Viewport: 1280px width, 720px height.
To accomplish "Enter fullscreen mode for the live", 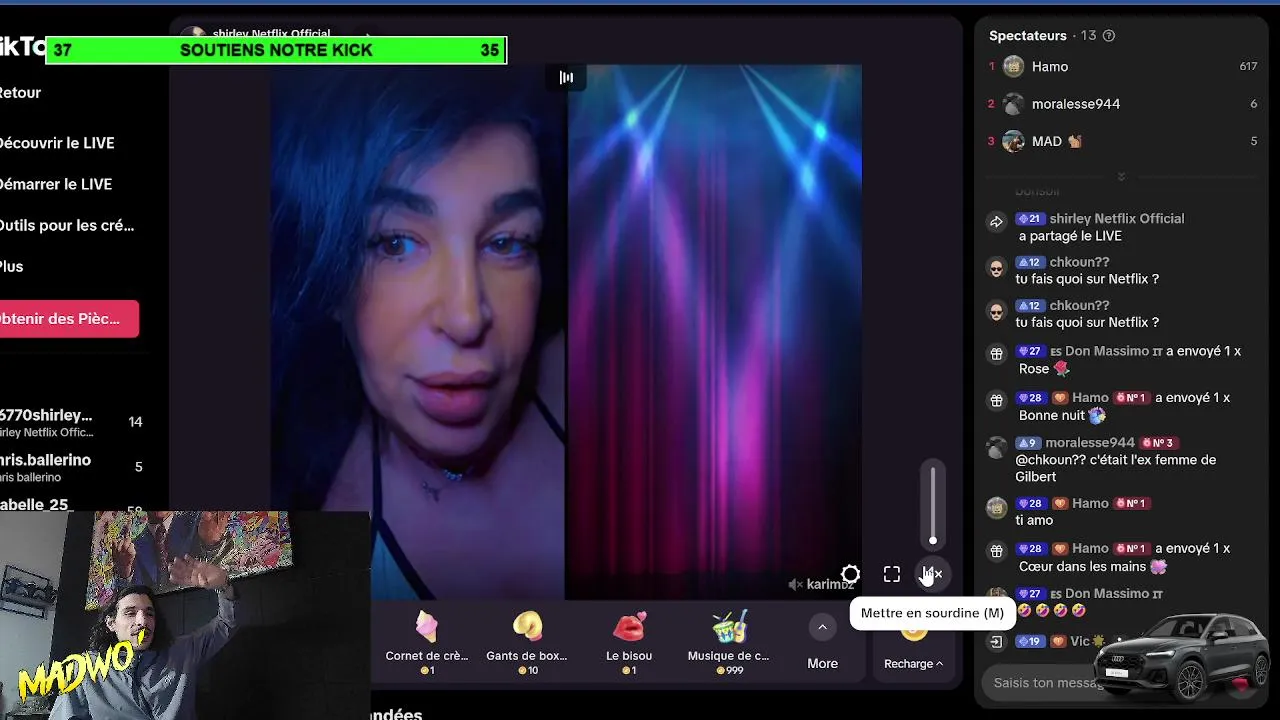I will tap(892, 574).
